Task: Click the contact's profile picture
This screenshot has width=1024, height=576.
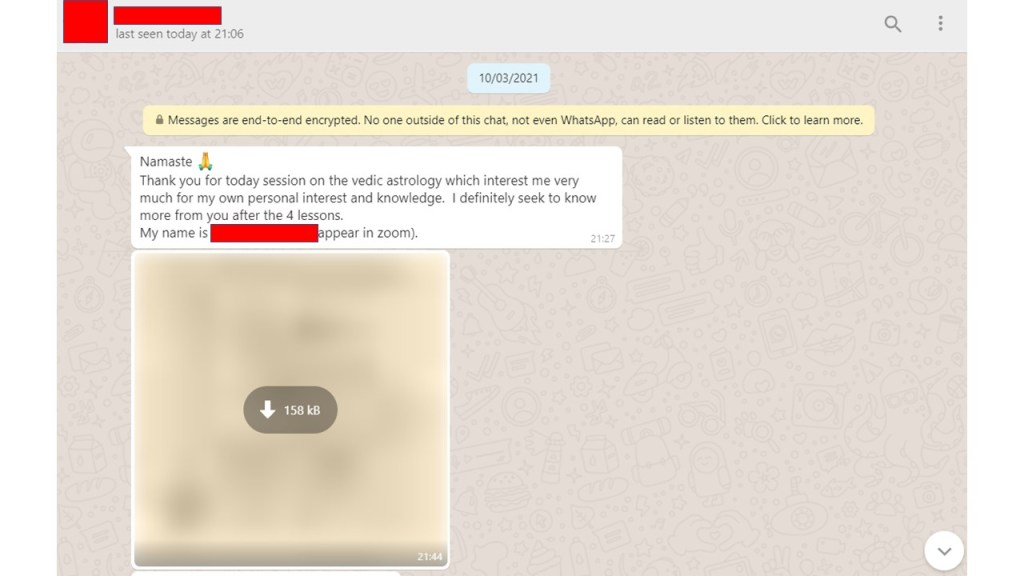Action: (85, 22)
